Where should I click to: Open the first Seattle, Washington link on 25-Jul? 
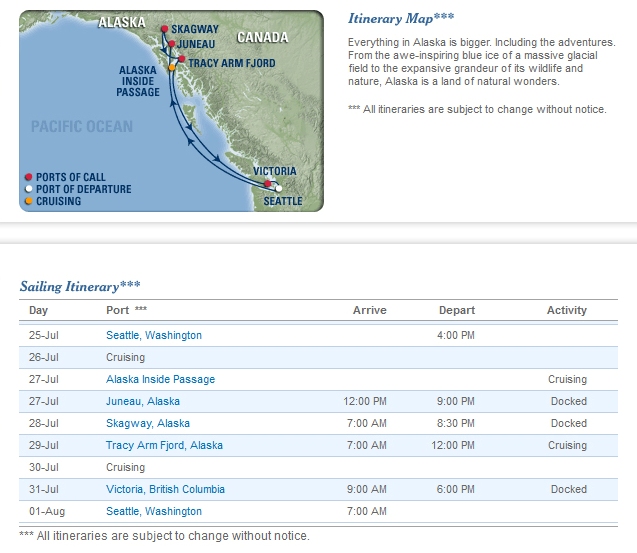point(154,335)
